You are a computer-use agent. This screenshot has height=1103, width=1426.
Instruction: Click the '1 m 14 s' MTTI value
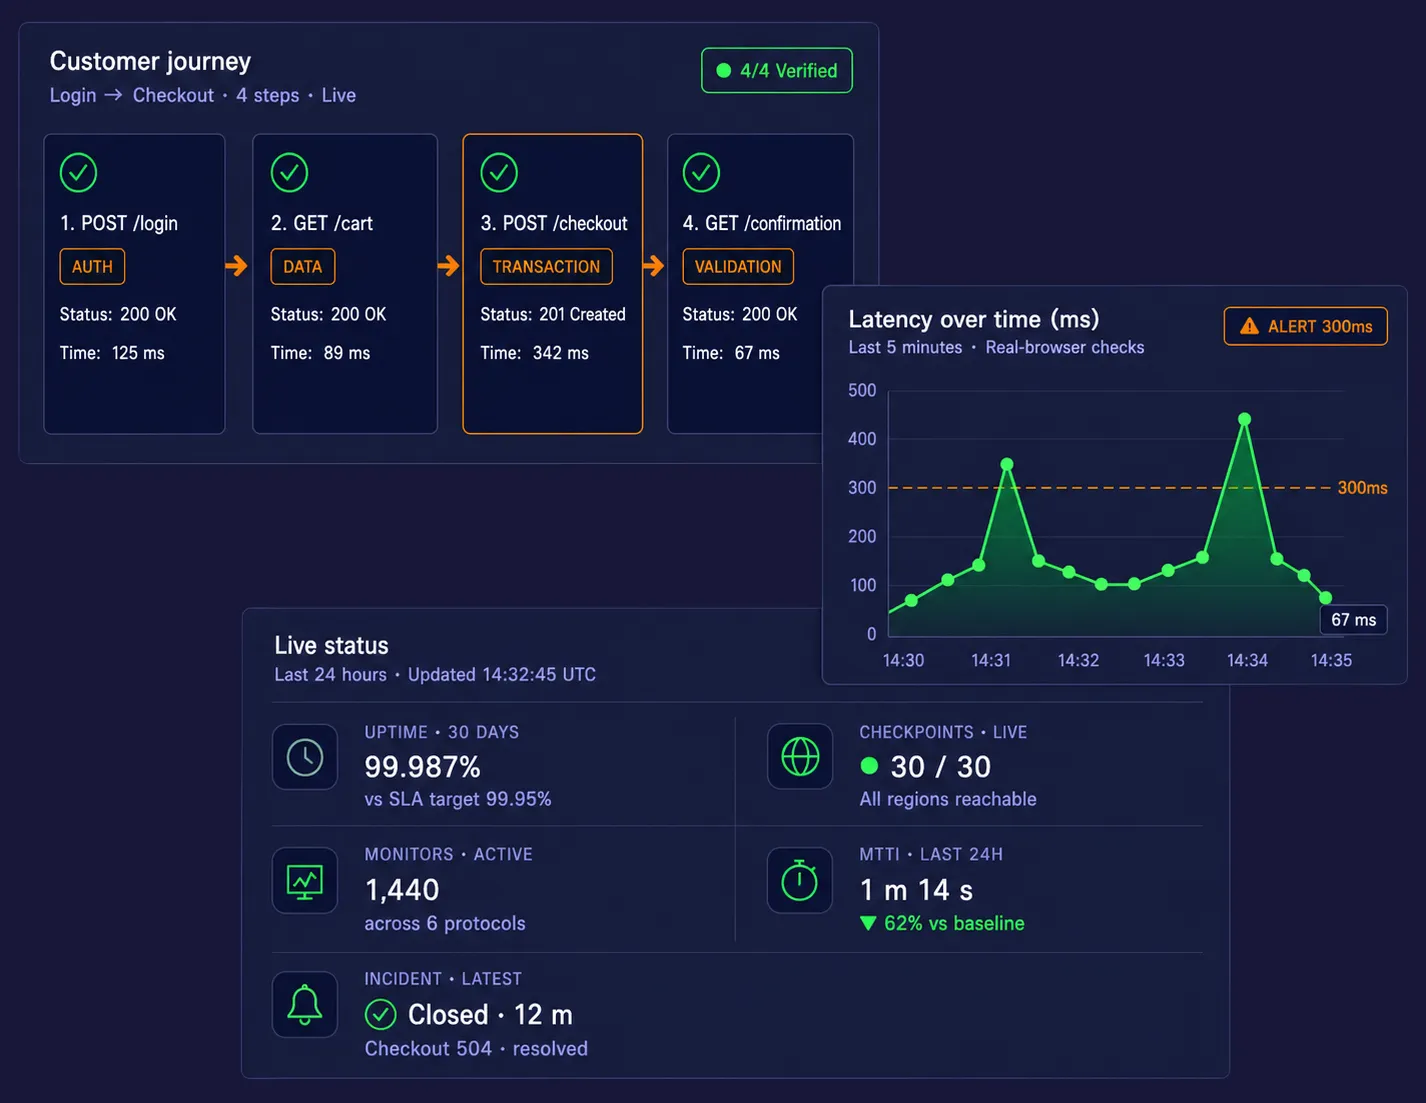point(917,890)
